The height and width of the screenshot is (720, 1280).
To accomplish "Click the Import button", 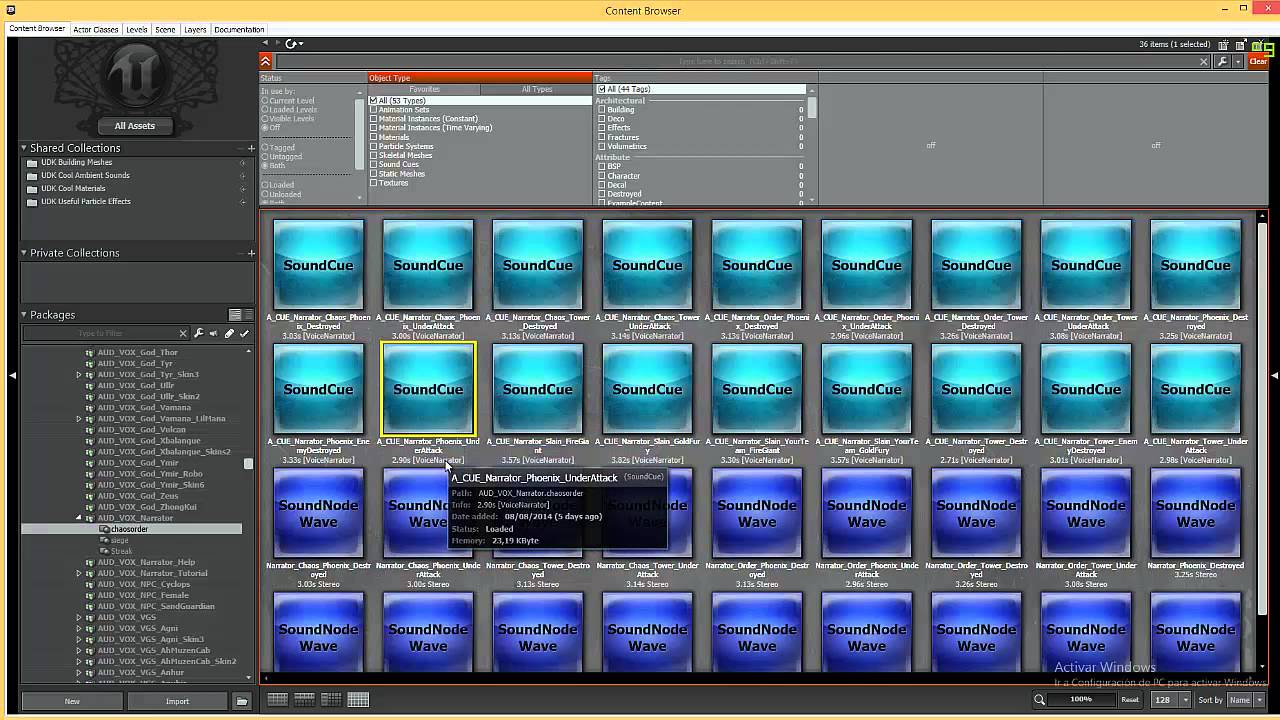I will tap(177, 701).
